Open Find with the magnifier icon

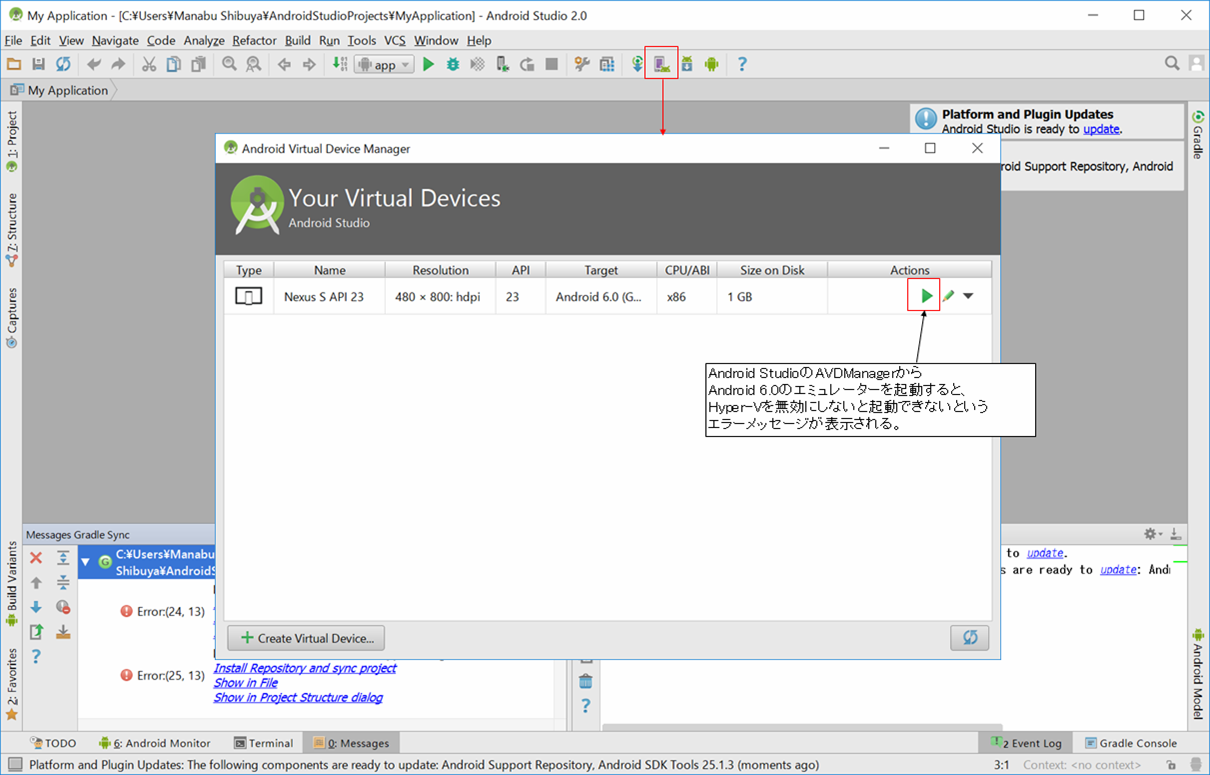pos(229,64)
